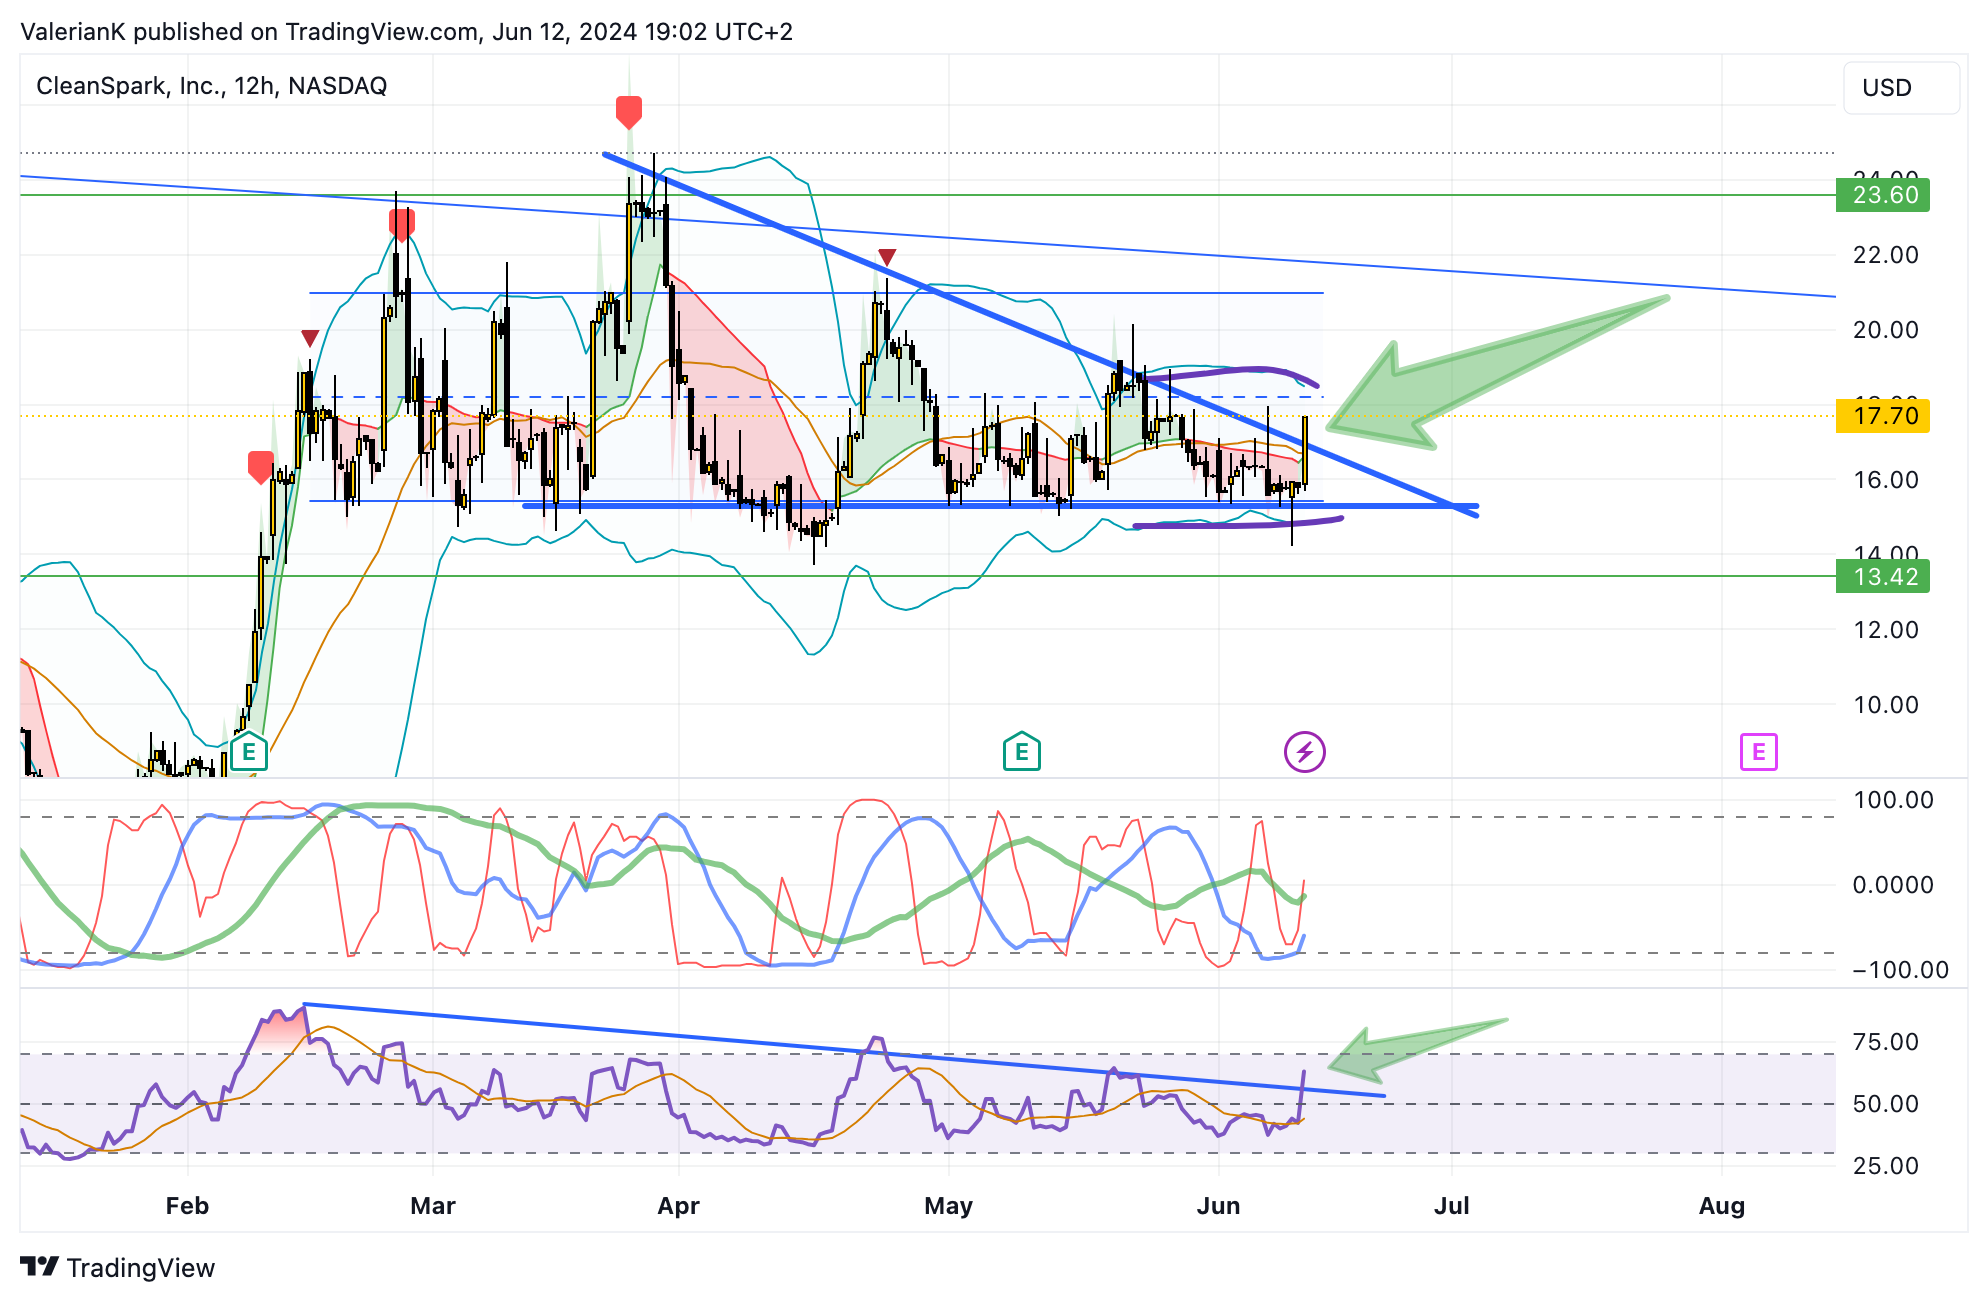The height and width of the screenshot is (1302, 1988).
Task: Click the dark red triangle marker in mid February
Action: (x=310, y=338)
